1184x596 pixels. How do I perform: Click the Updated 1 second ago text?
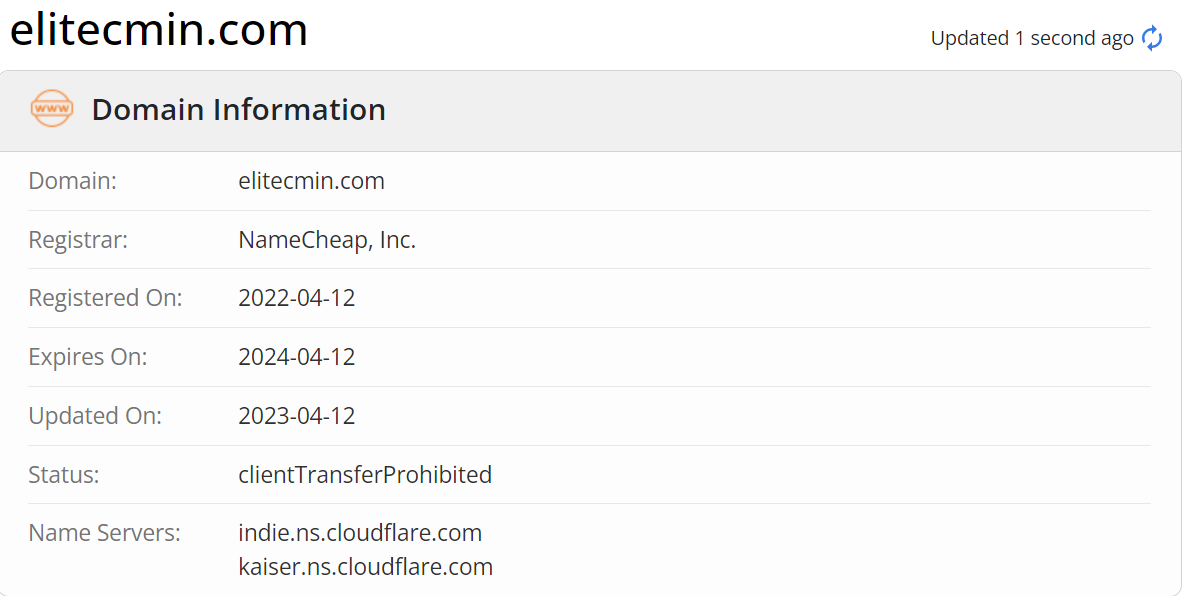tap(1032, 39)
